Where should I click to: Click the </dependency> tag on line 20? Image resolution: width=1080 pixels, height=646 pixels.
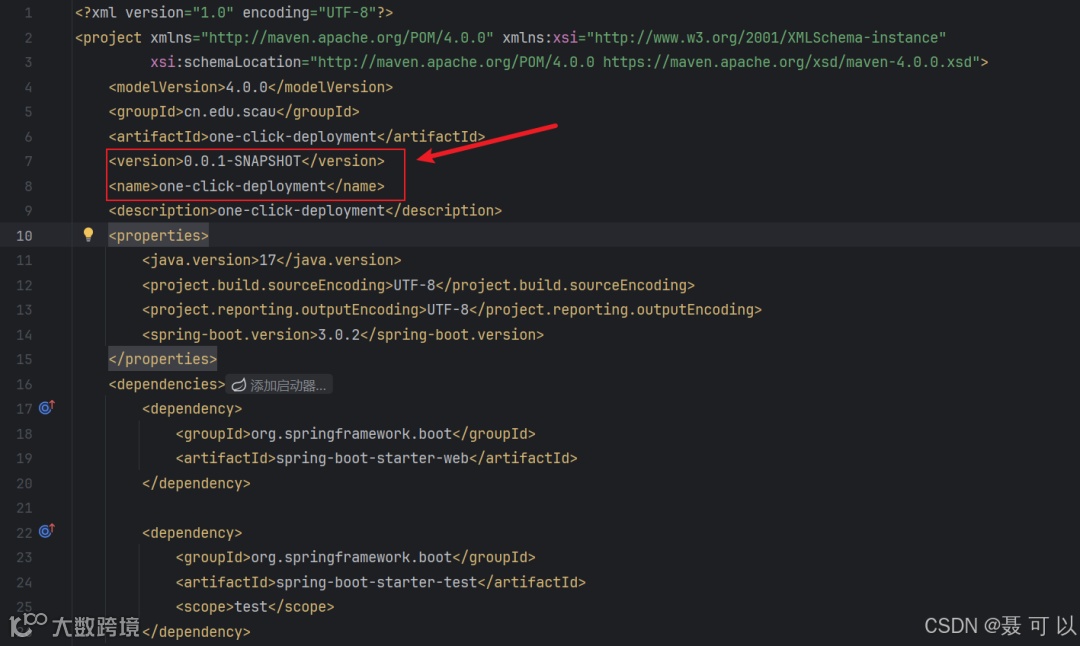[x=196, y=483]
